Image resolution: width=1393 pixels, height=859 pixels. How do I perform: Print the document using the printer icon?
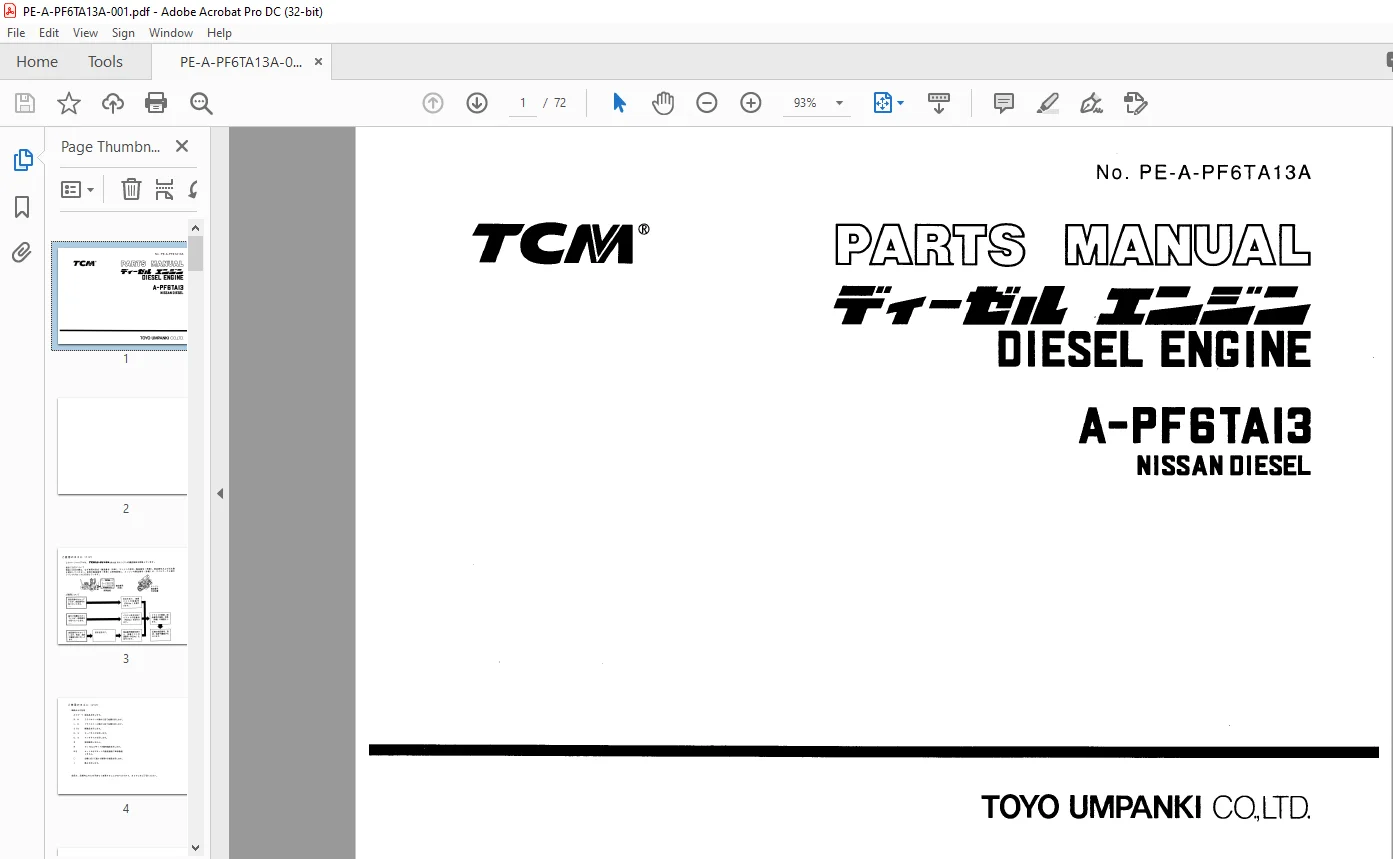(156, 103)
